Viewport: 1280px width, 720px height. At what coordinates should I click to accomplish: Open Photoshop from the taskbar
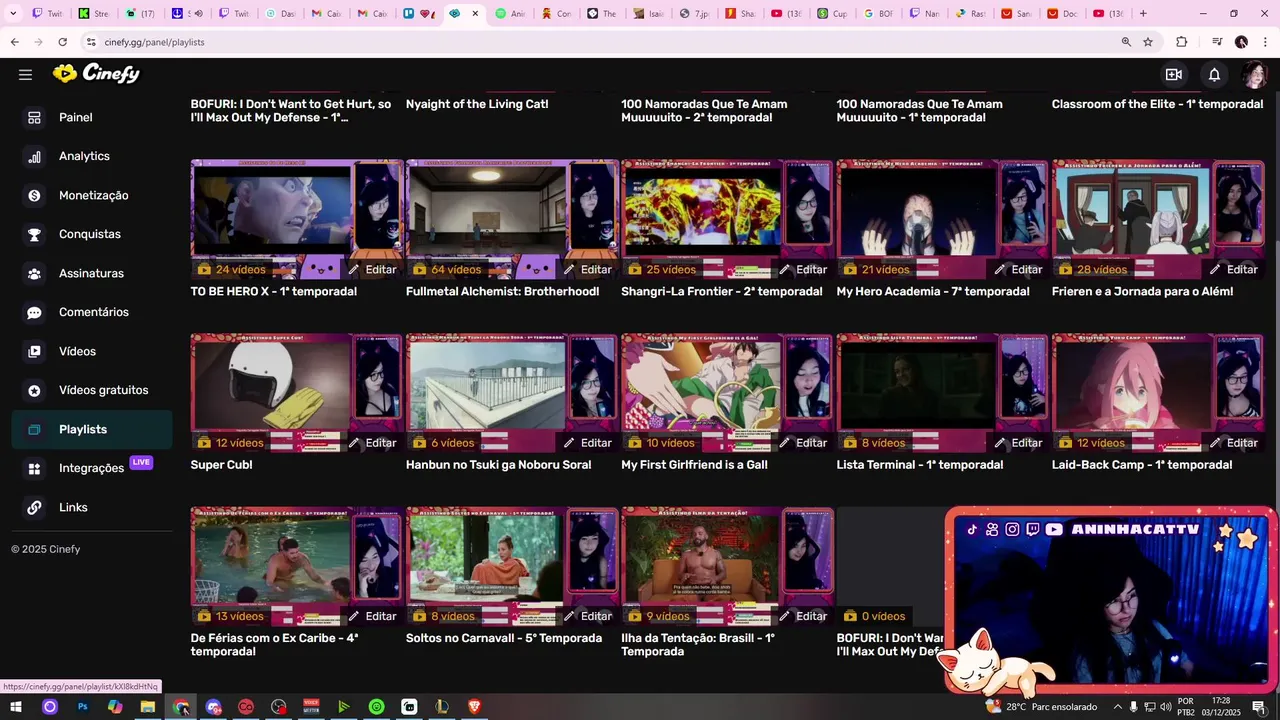click(82, 707)
